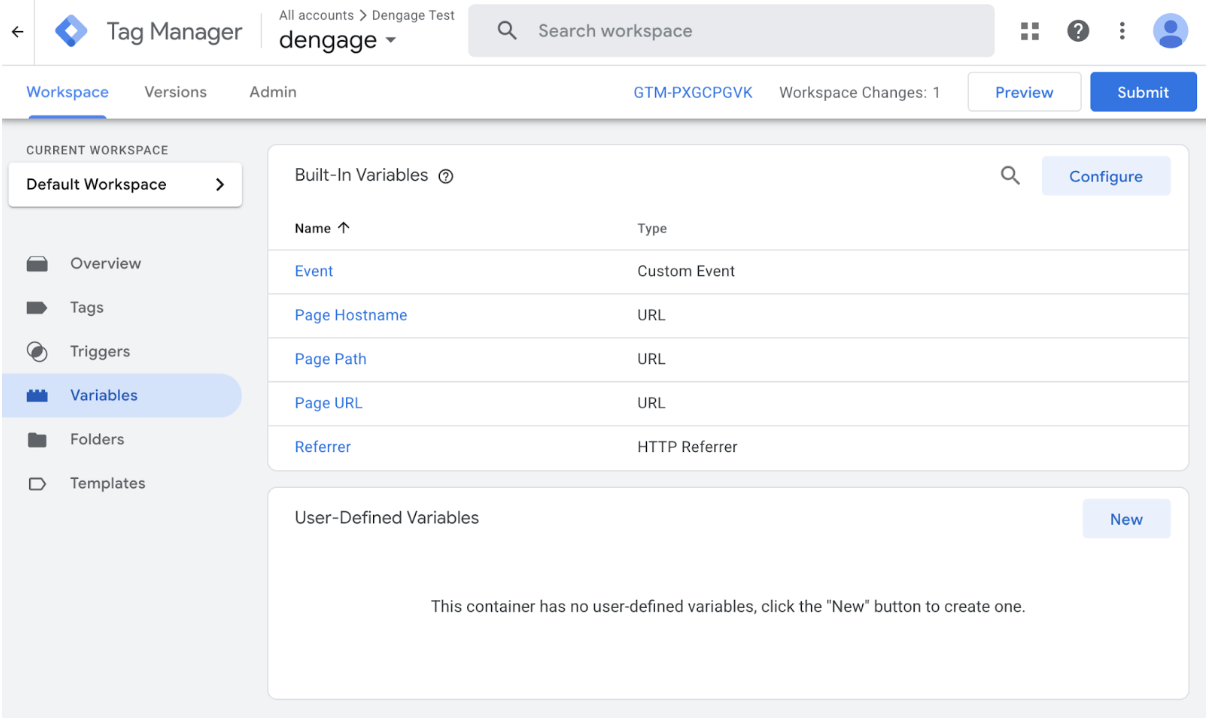Open the user account avatar
The width and height of the screenshot is (1206, 718).
(x=1170, y=31)
